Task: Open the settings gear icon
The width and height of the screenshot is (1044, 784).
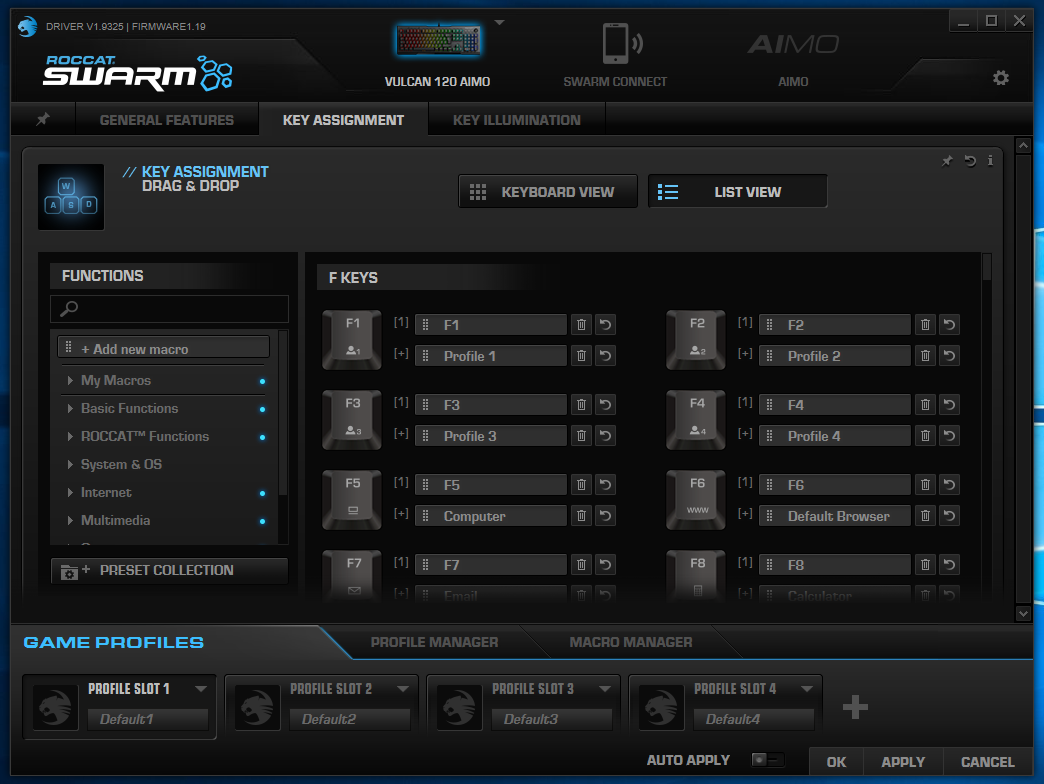Action: tap(1001, 78)
